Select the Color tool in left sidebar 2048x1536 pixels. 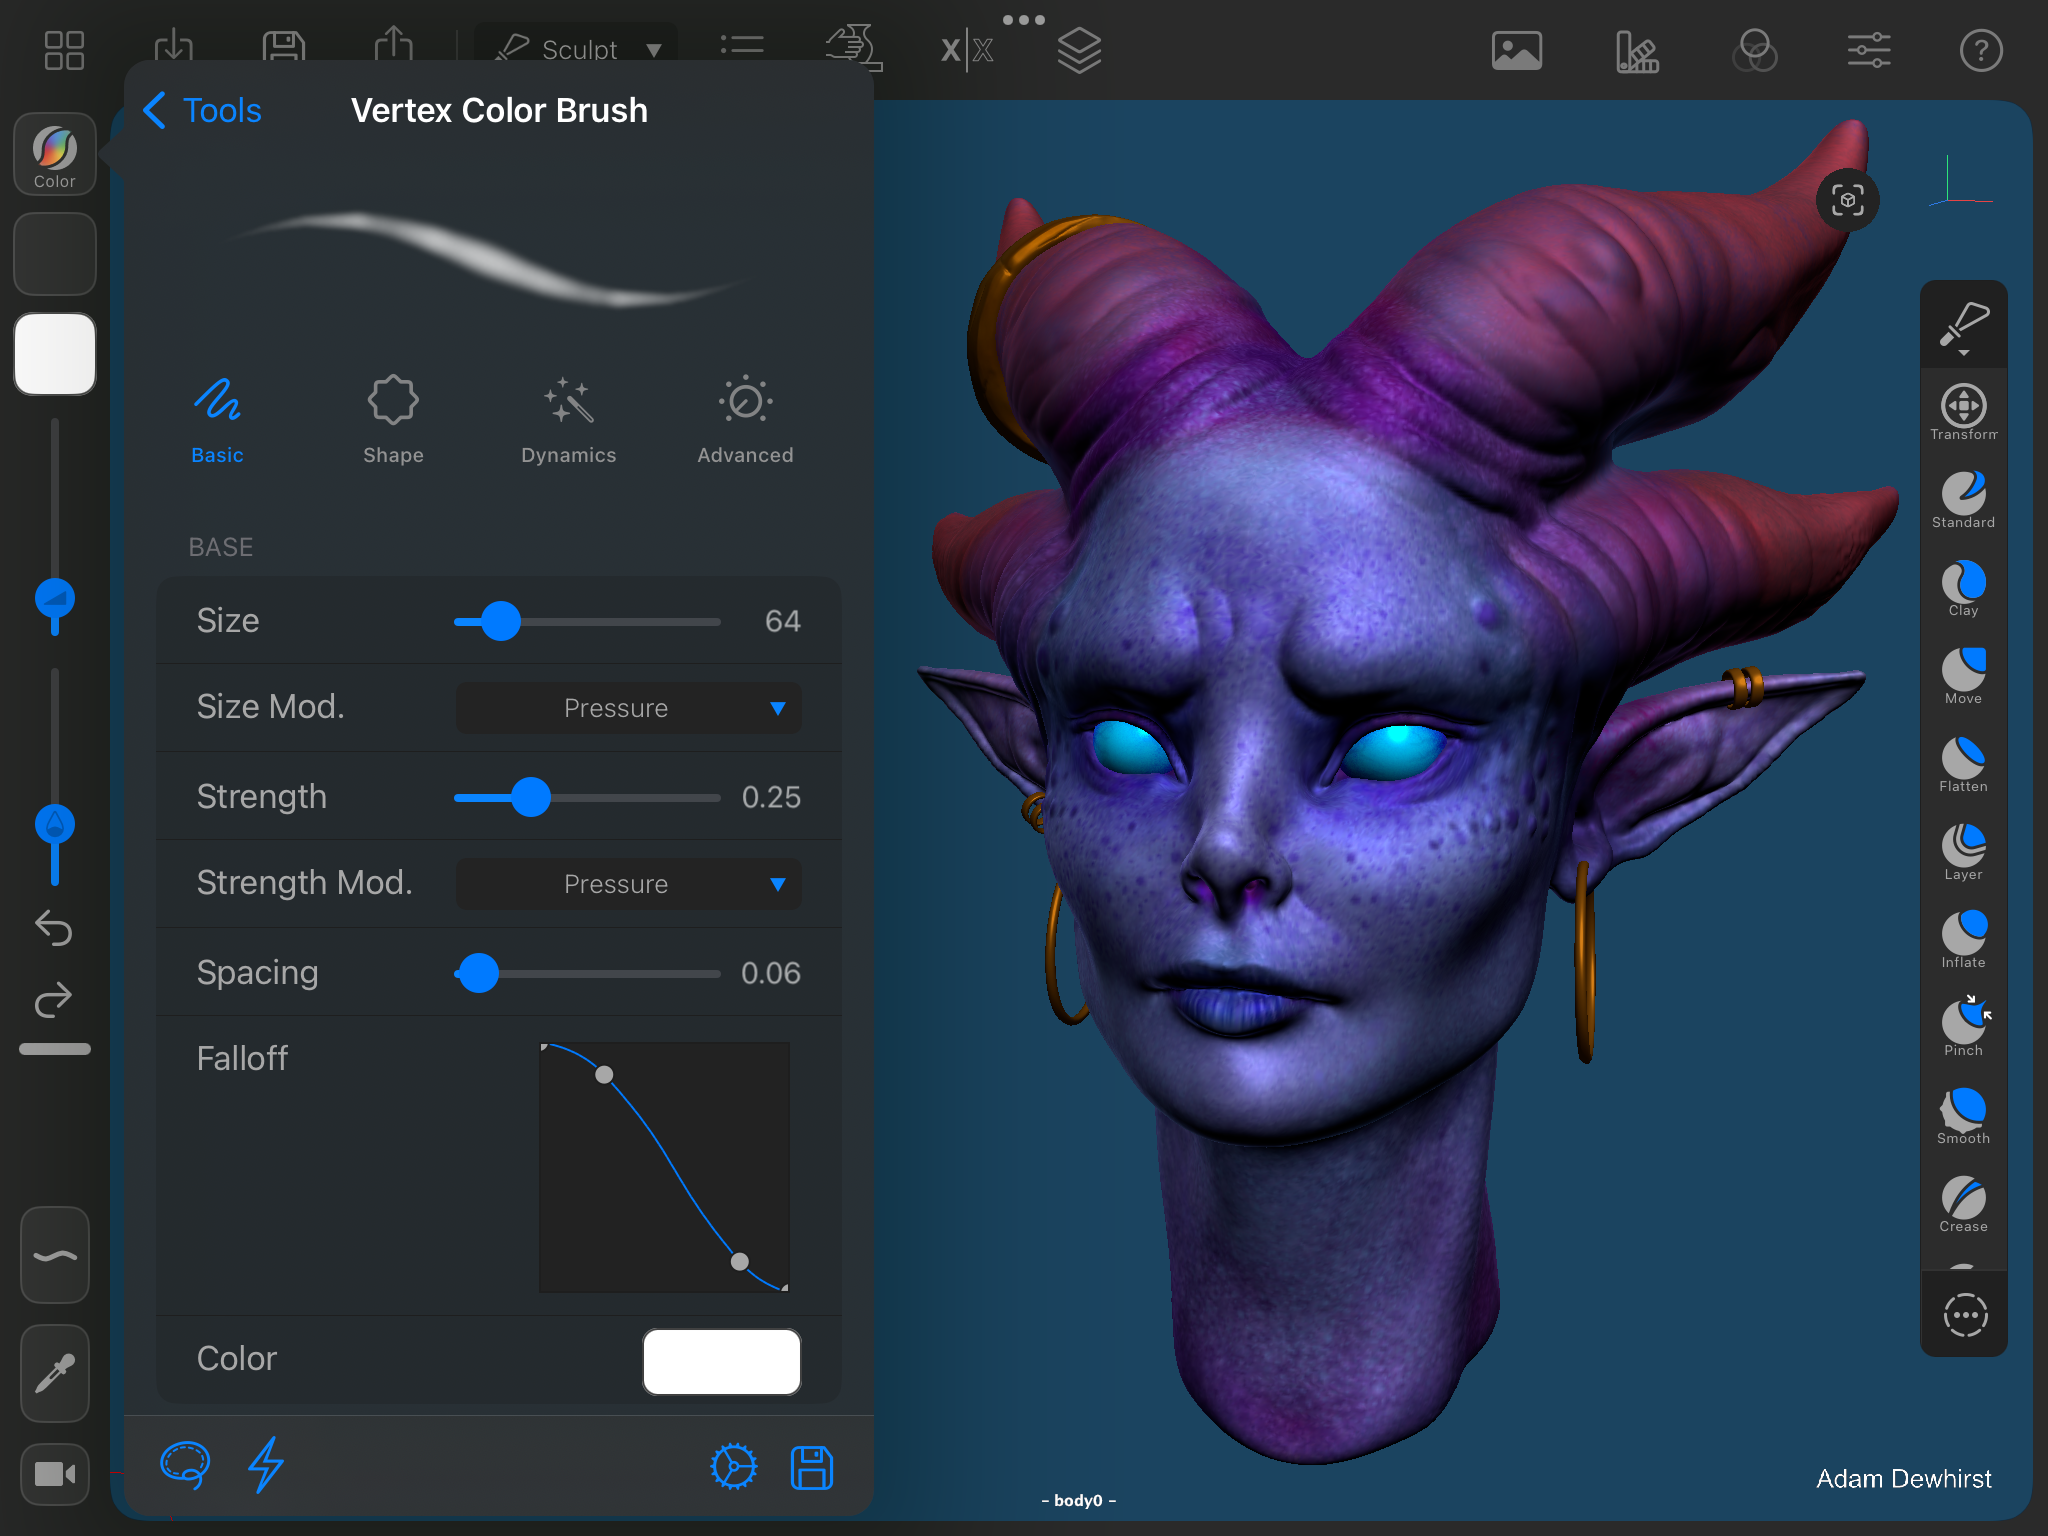point(55,154)
